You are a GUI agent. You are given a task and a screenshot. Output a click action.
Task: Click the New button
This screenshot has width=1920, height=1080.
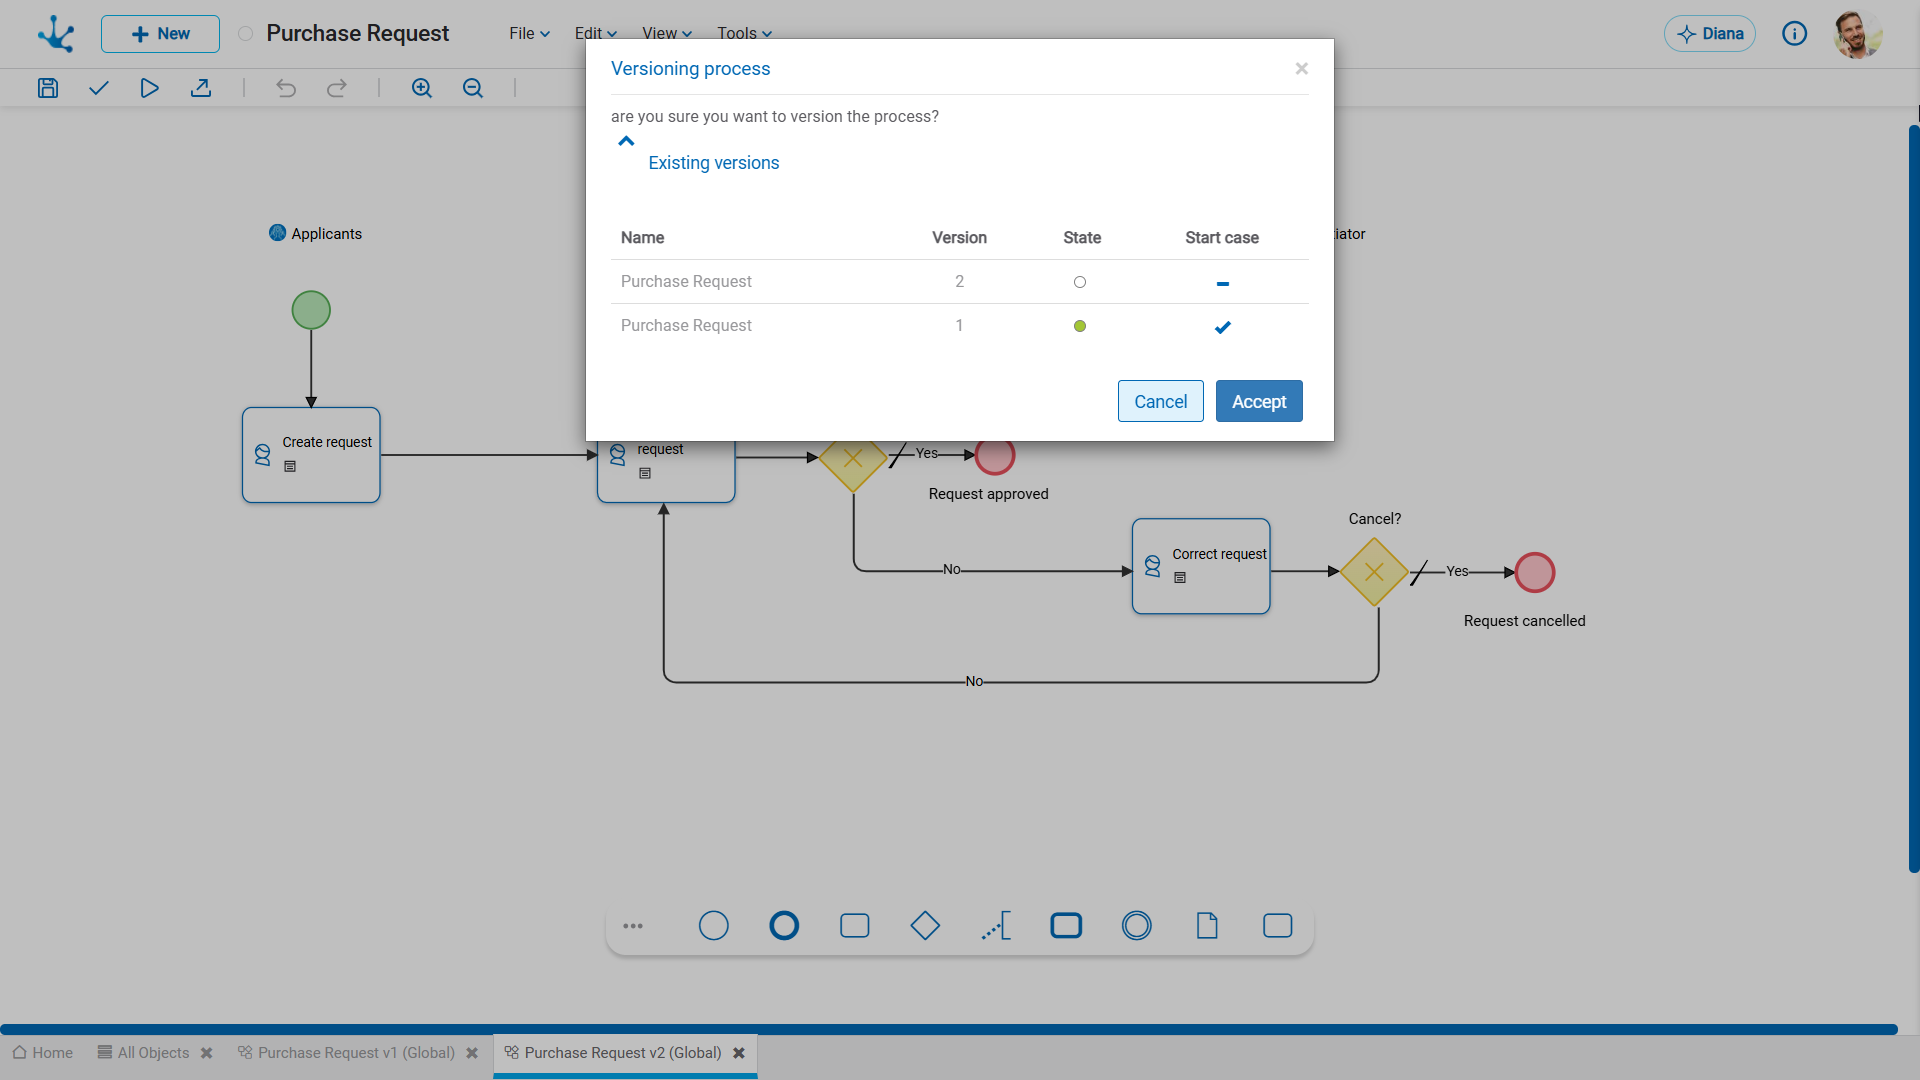(160, 34)
